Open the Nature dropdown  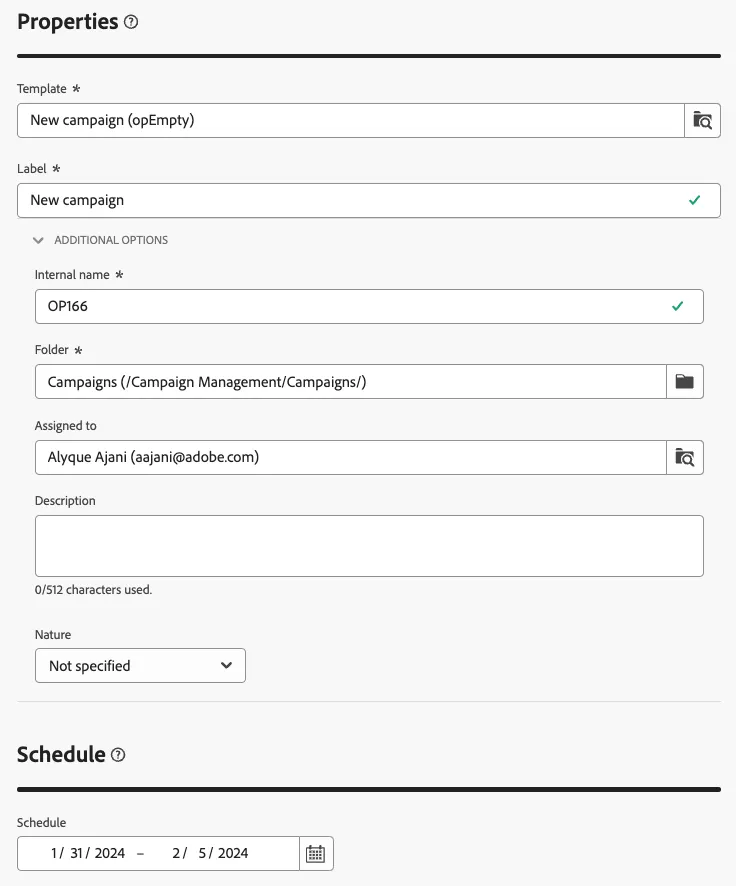click(x=140, y=666)
